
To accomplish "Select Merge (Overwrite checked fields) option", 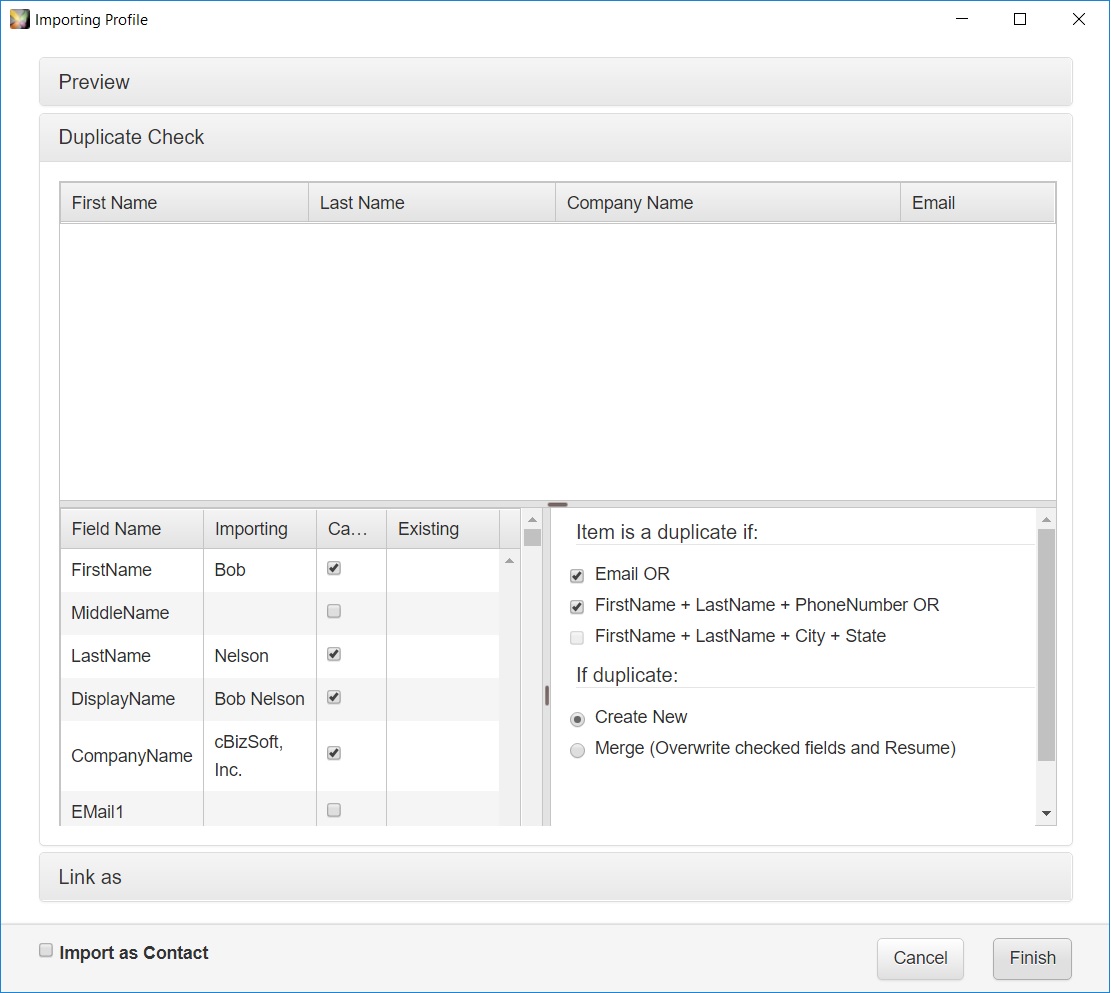I will (x=577, y=750).
